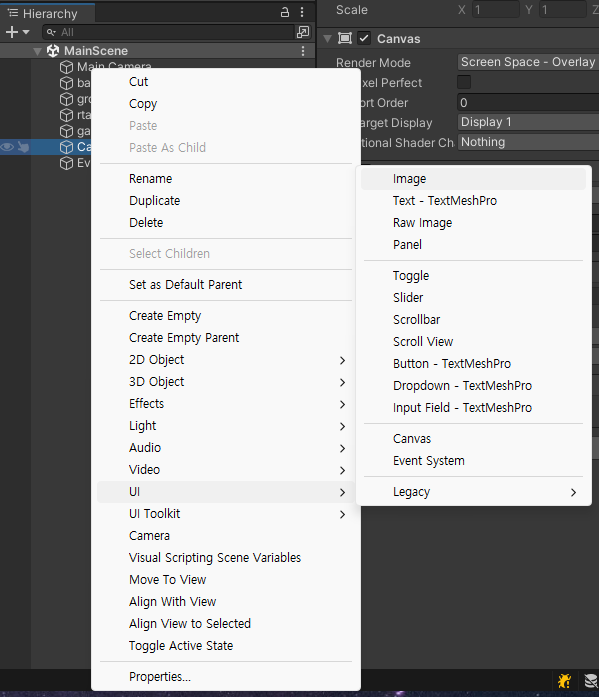Open the Hierarchy panel three-dot options menu
The height and width of the screenshot is (697, 599).
point(302,12)
